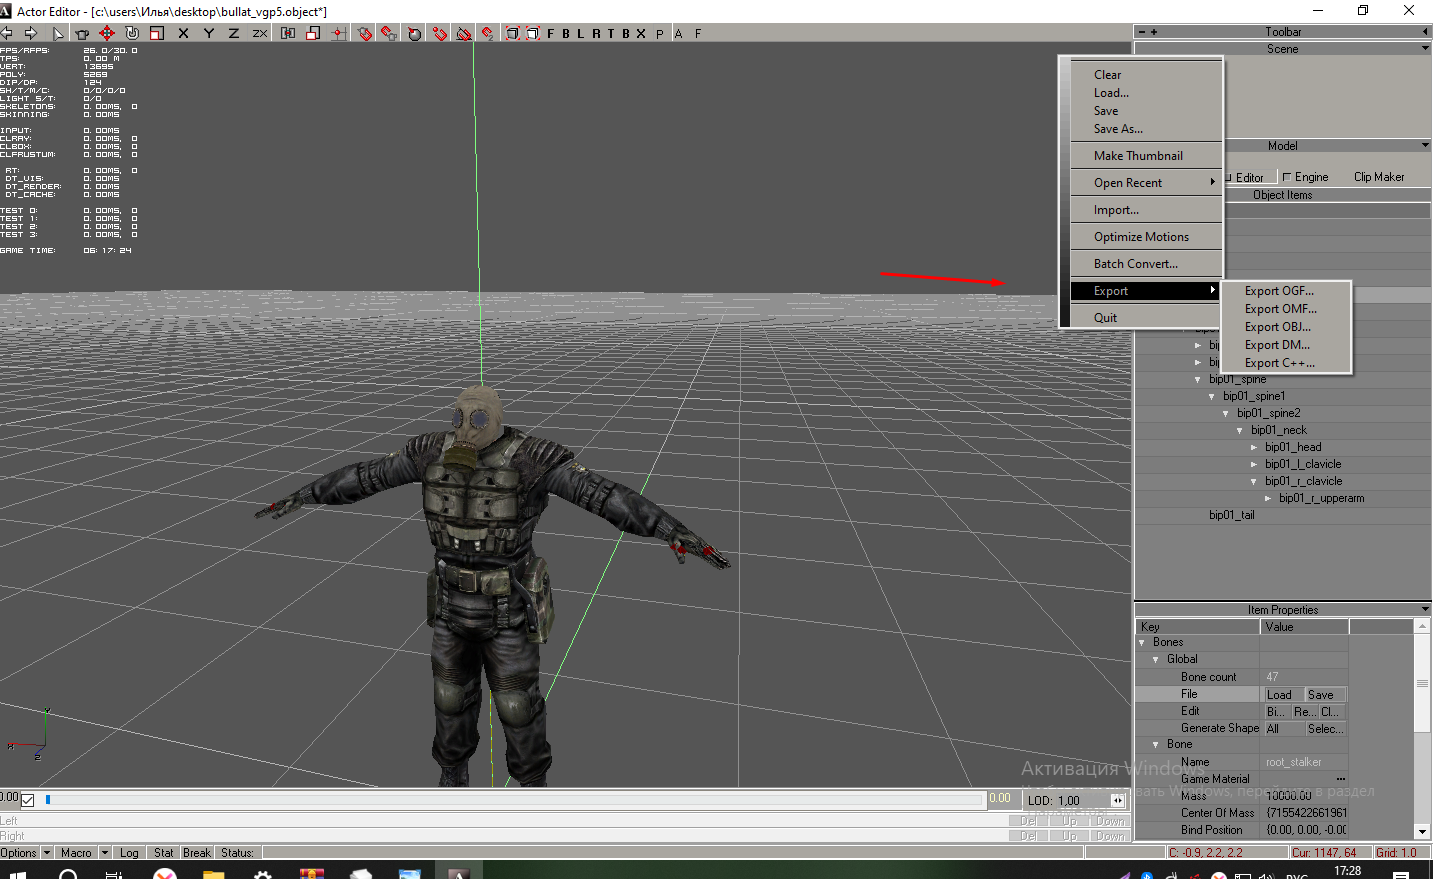Click the Load button in File row
This screenshot has width=1433, height=879.
(1283, 695)
